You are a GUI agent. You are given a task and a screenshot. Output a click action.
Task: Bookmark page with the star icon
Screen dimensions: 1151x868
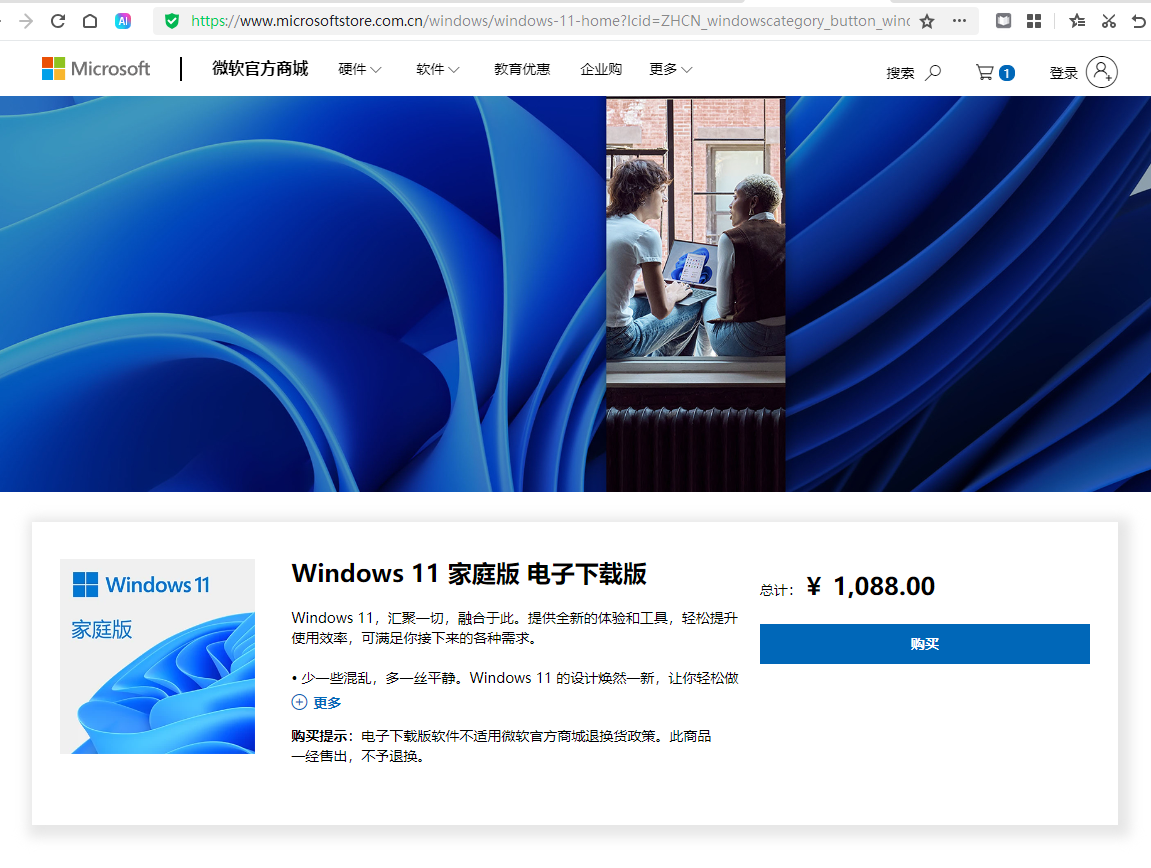pyautogui.click(x=927, y=21)
